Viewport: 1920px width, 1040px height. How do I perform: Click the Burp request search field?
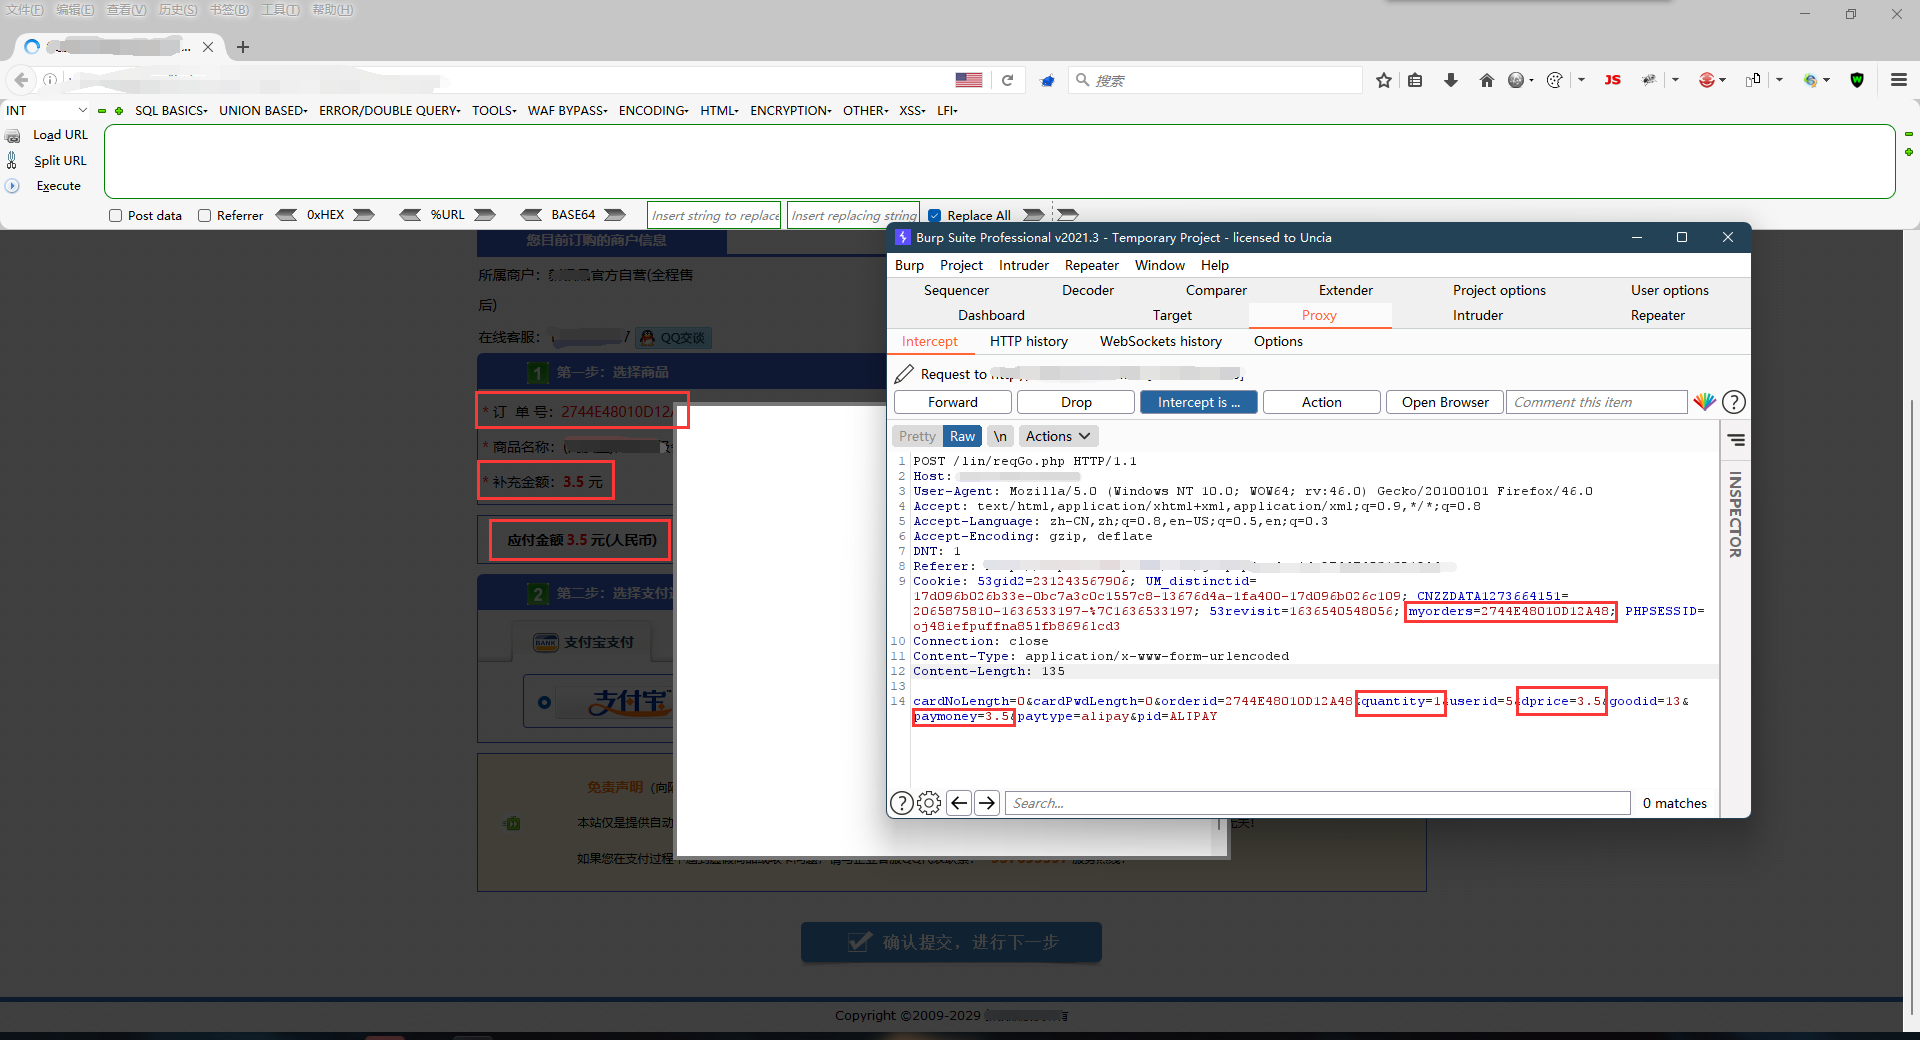coord(1317,803)
